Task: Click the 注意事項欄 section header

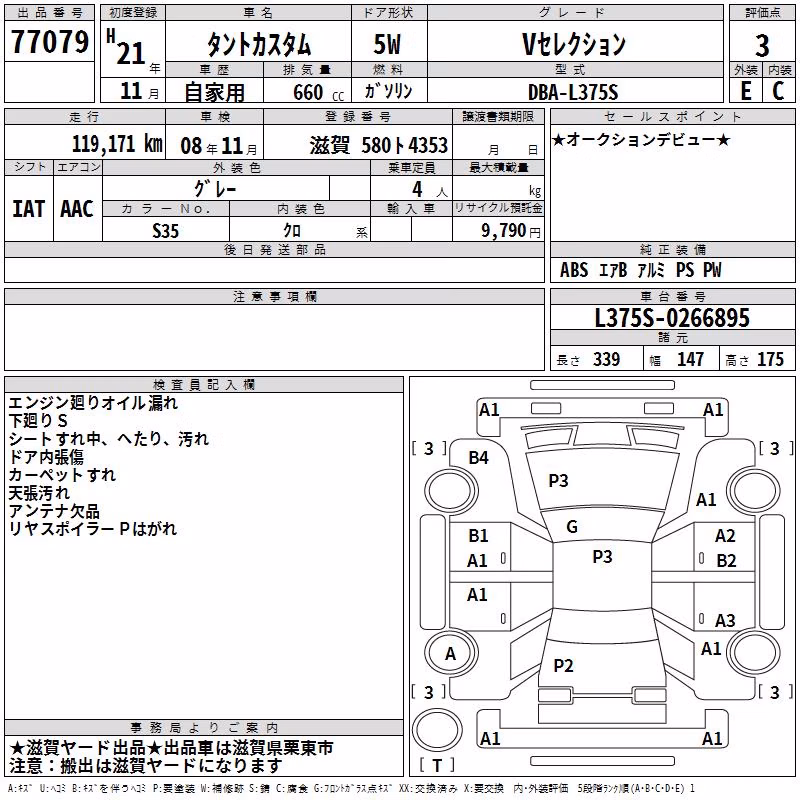Action: 275,296
